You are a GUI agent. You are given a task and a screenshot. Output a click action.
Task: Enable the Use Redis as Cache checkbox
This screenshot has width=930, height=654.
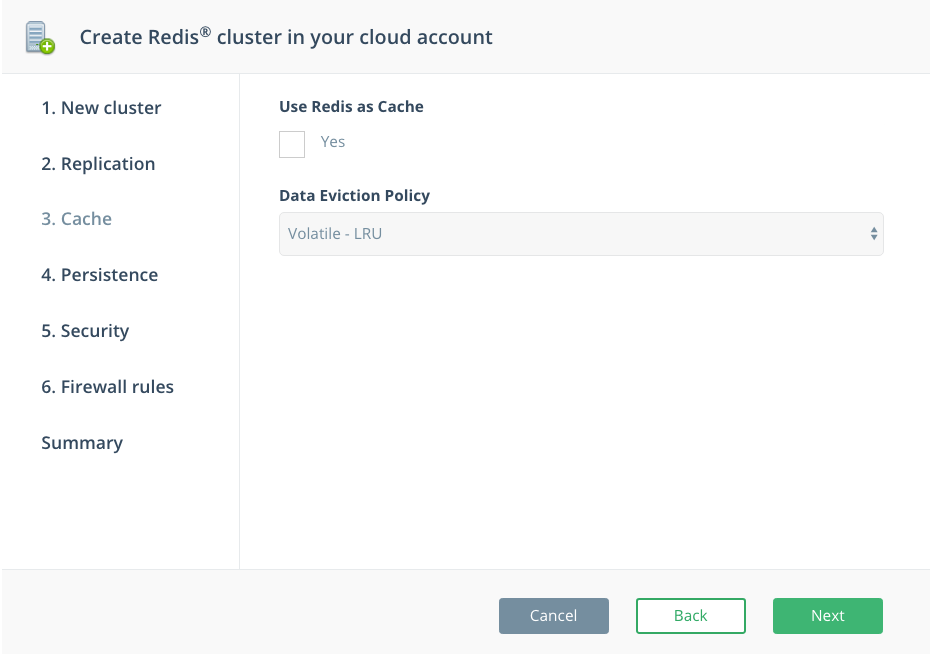point(292,144)
